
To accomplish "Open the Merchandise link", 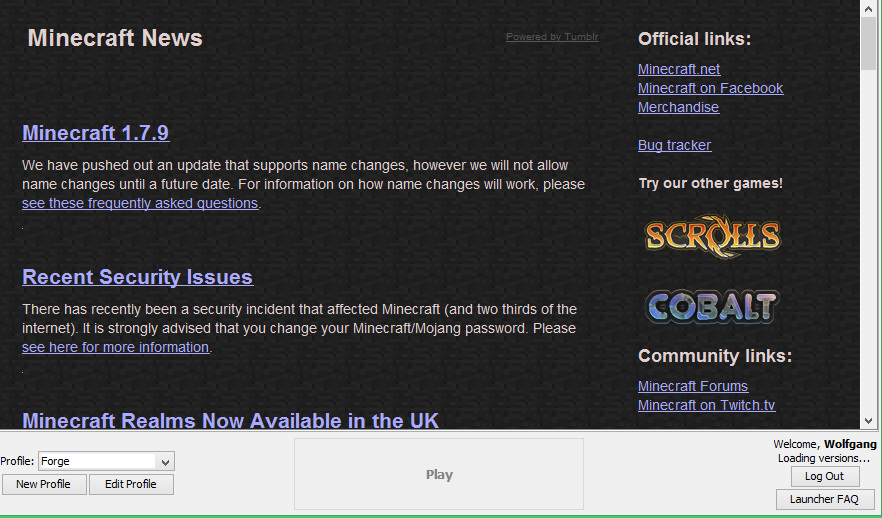I will click(678, 107).
